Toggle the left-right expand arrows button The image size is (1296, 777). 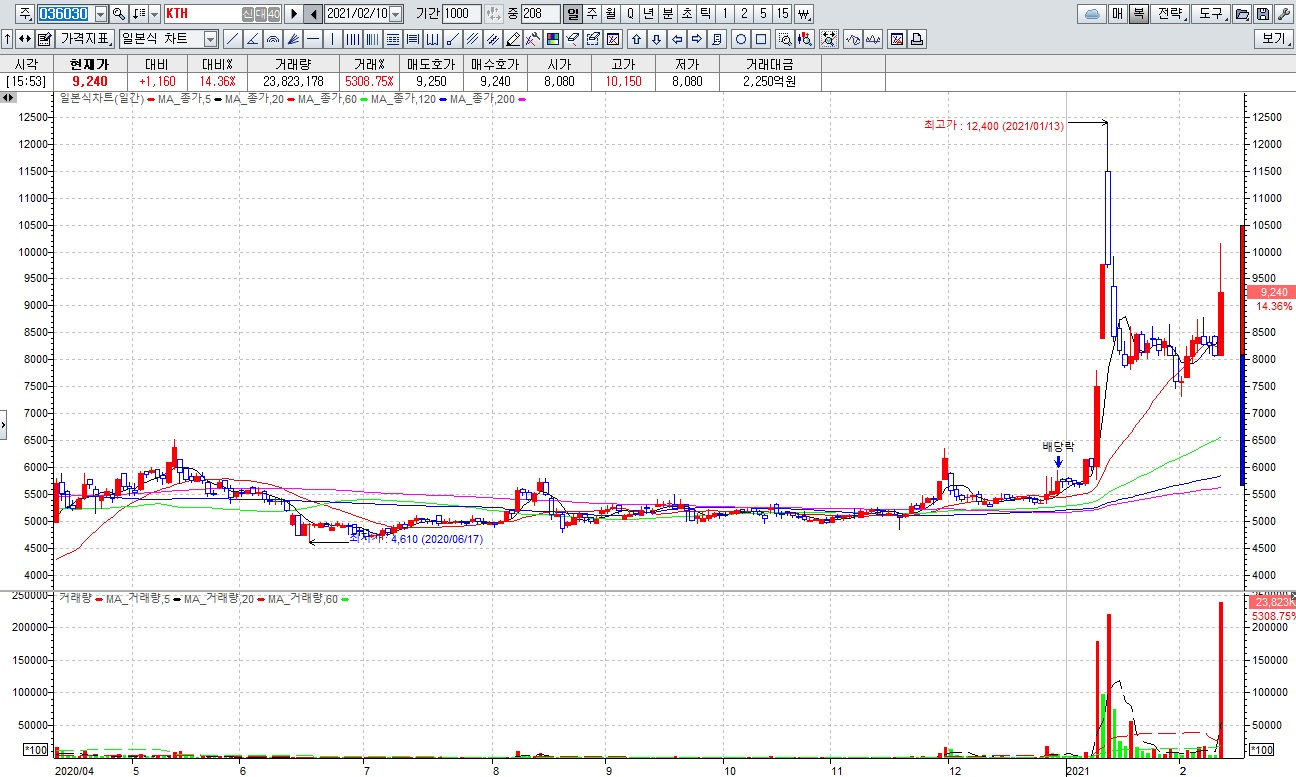24,40
